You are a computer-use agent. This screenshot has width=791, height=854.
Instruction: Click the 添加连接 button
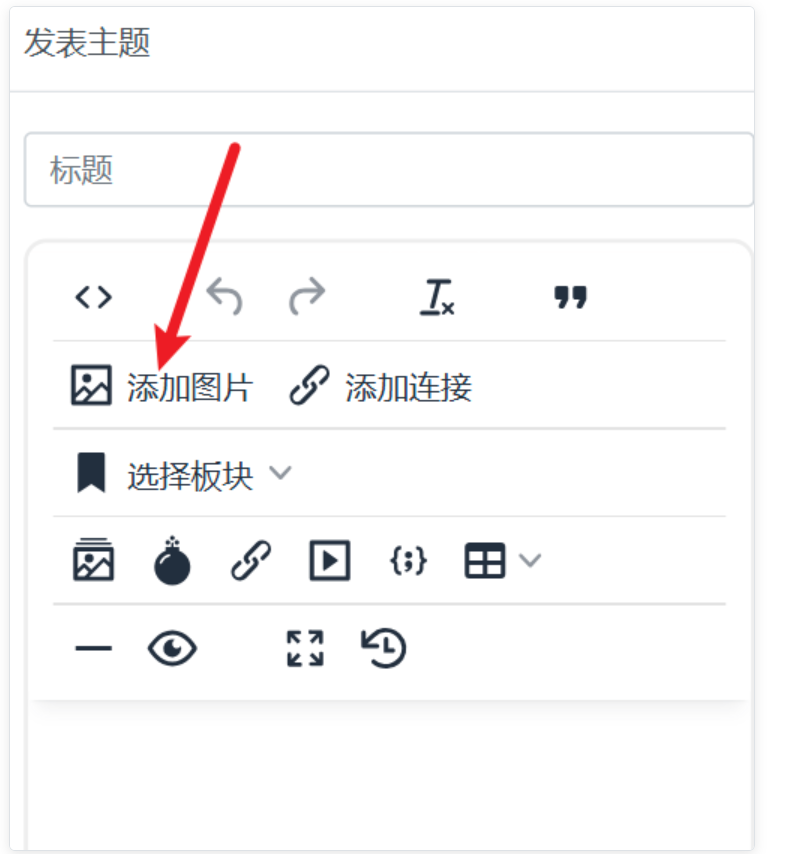(x=380, y=386)
